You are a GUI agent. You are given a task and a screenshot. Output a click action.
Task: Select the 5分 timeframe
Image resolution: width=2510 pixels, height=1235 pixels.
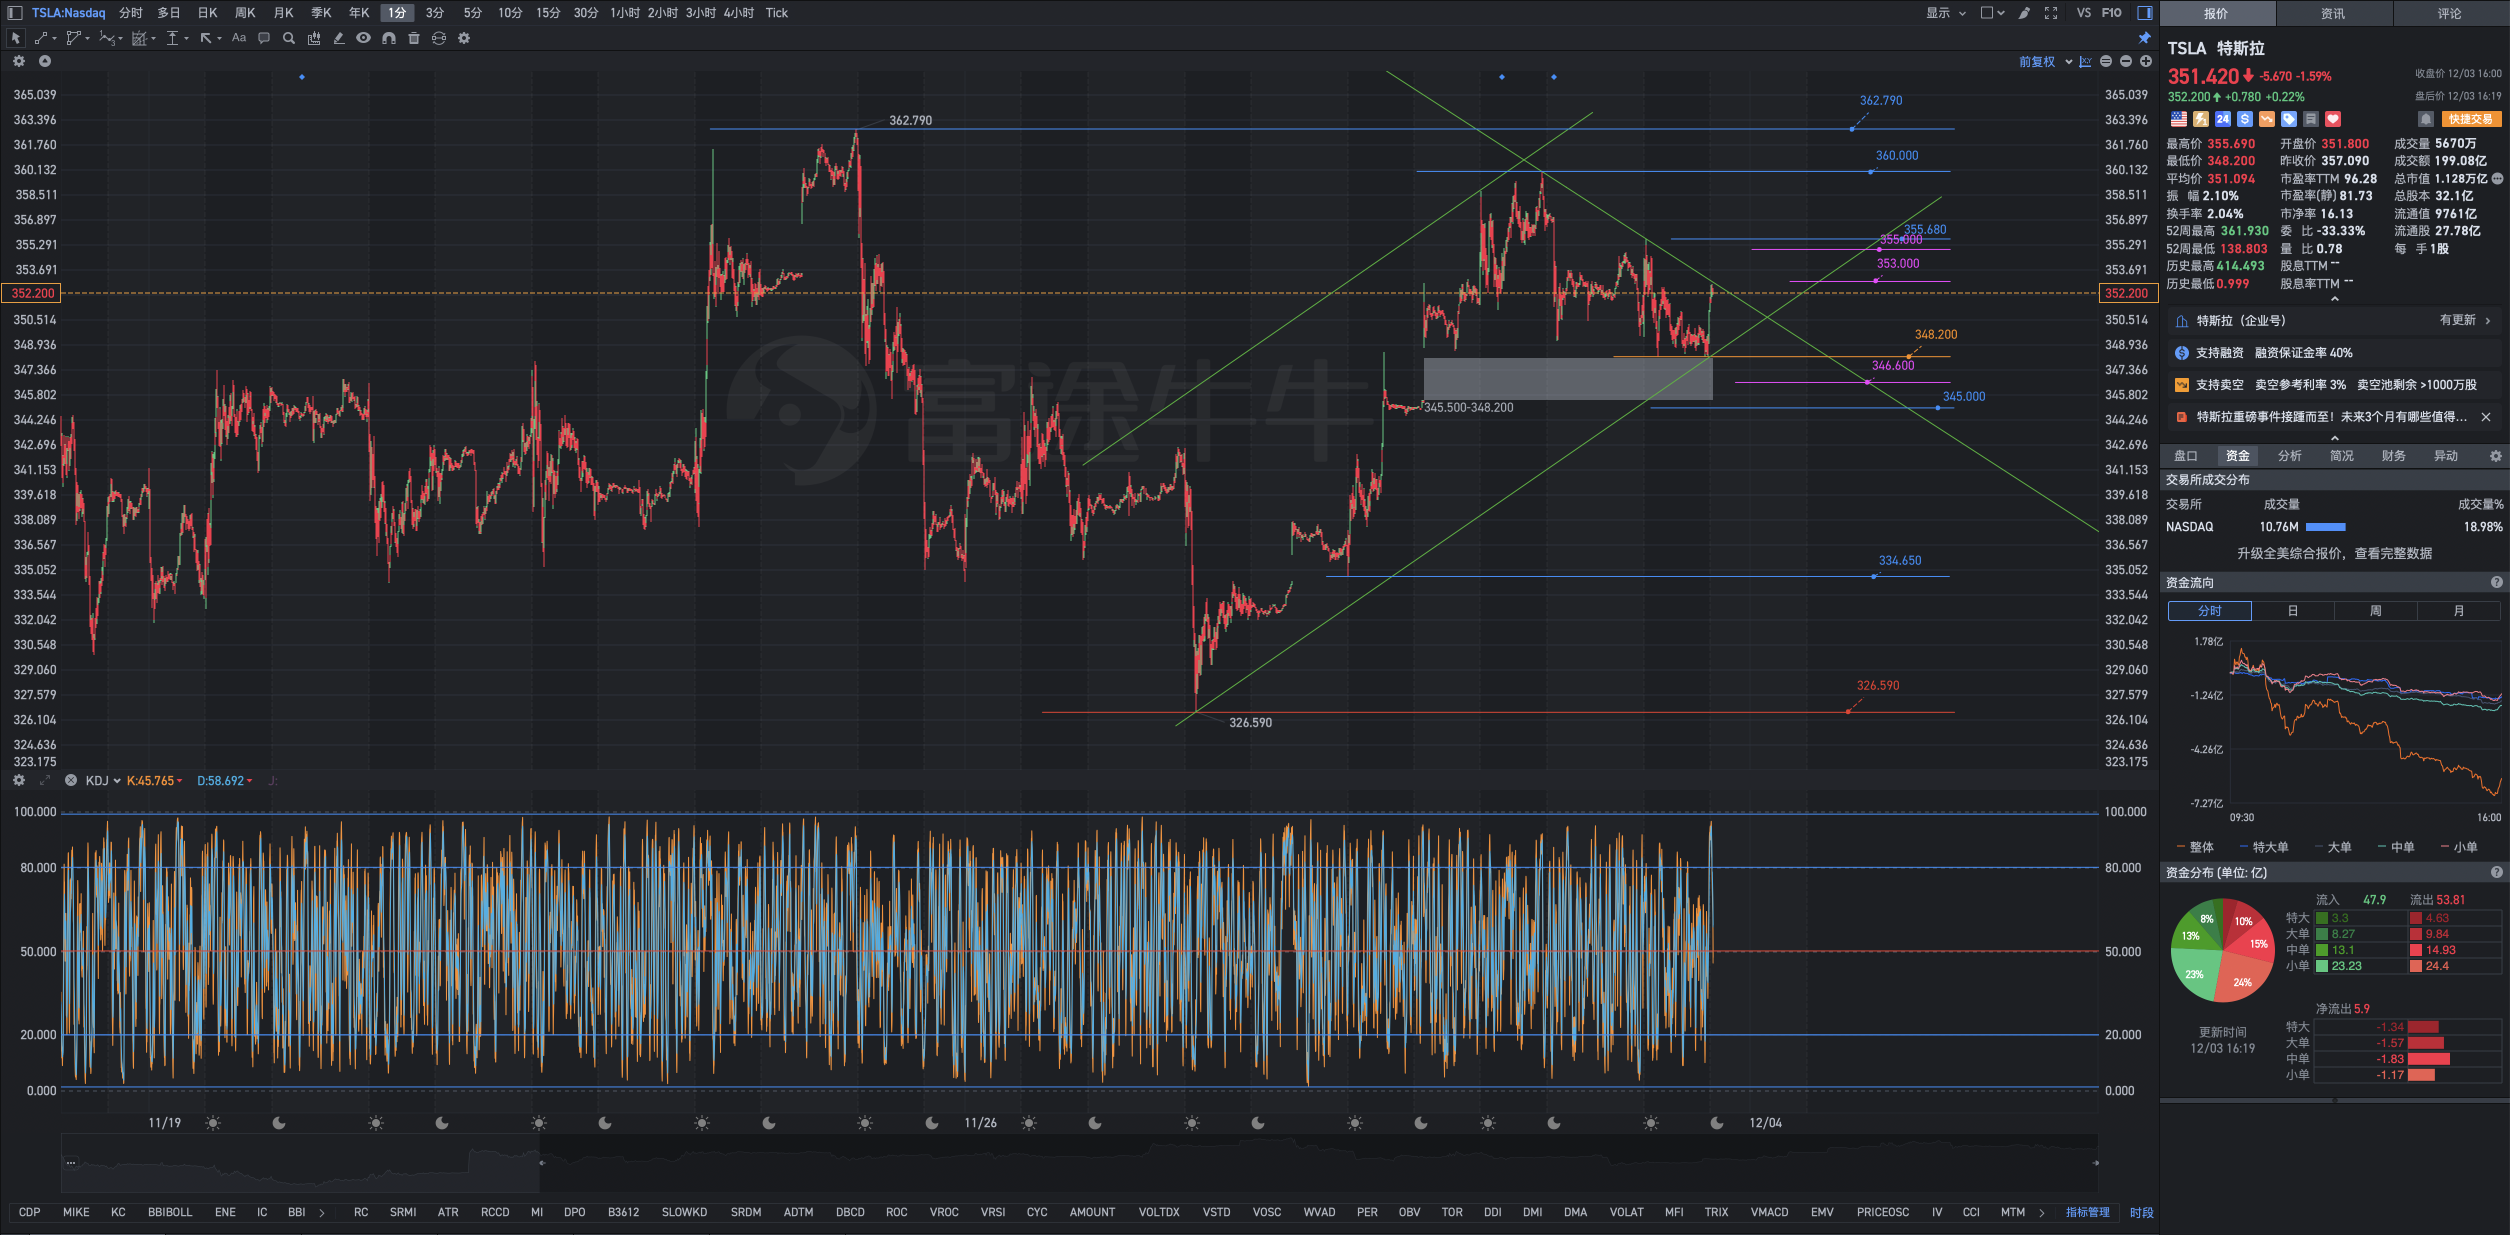472,13
